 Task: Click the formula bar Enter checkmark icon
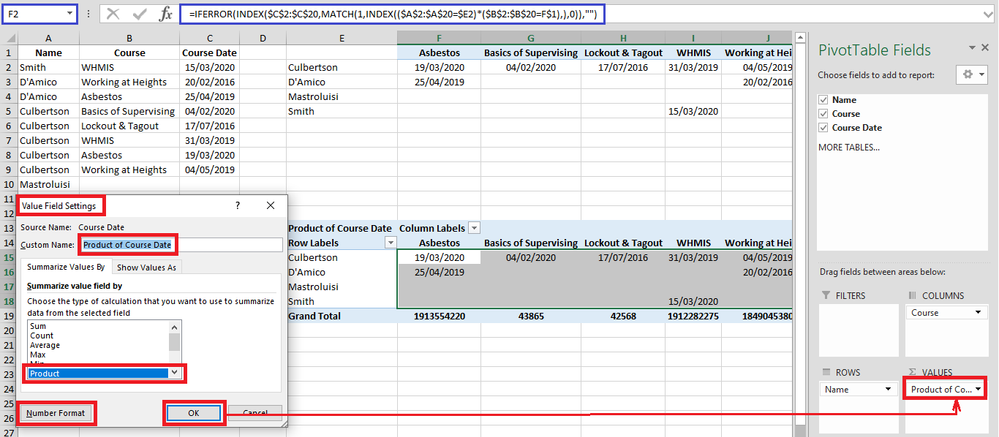(x=140, y=13)
